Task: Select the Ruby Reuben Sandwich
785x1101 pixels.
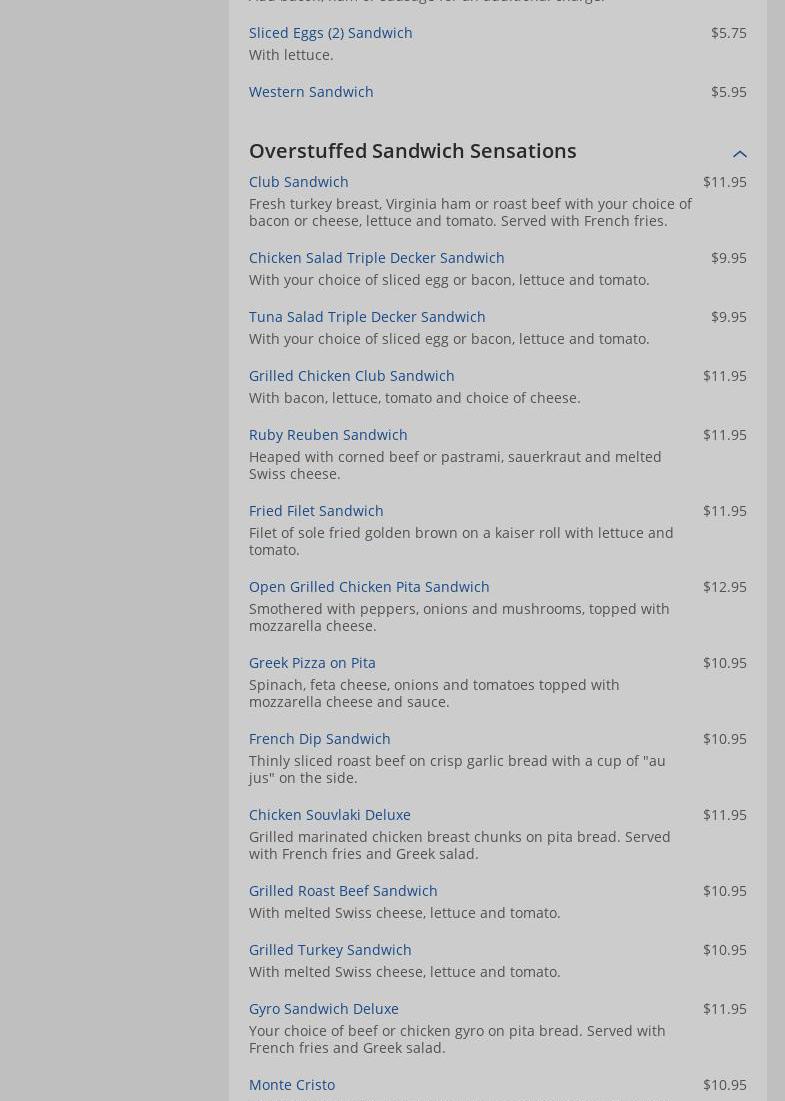Action: (328, 435)
